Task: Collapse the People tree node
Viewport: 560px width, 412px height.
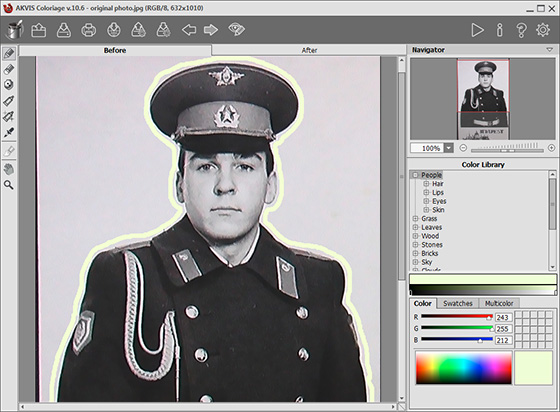Action: 415,175
